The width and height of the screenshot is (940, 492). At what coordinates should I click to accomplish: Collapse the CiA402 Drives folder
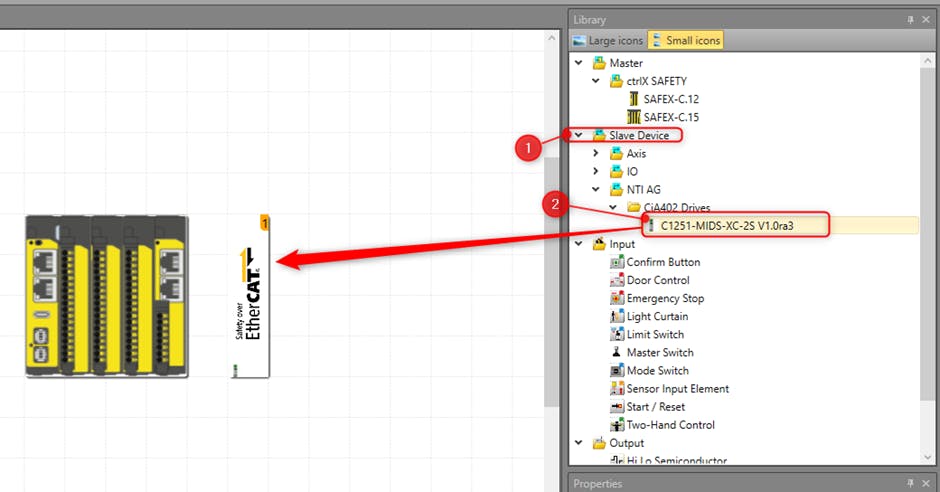[614, 207]
